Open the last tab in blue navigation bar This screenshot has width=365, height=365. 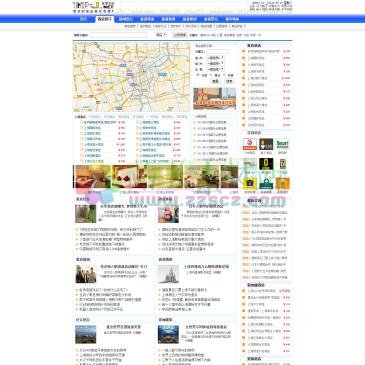(232, 19)
